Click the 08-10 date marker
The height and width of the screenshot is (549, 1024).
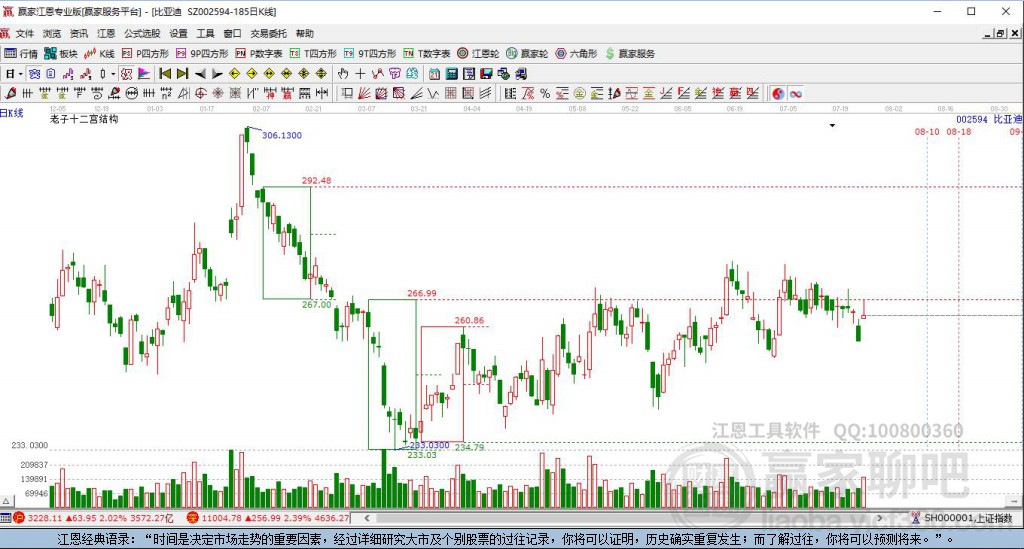pyautogui.click(x=927, y=131)
